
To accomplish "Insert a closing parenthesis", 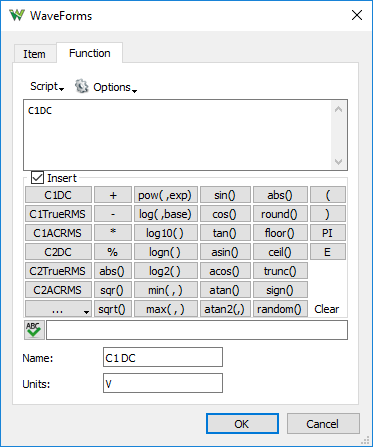I will click(x=328, y=214).
